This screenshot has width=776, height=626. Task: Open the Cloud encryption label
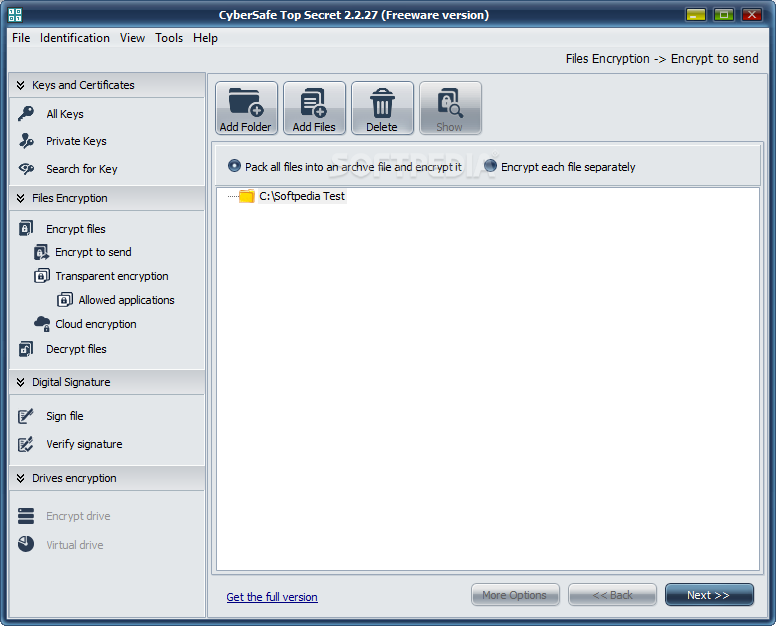(96, 324)
